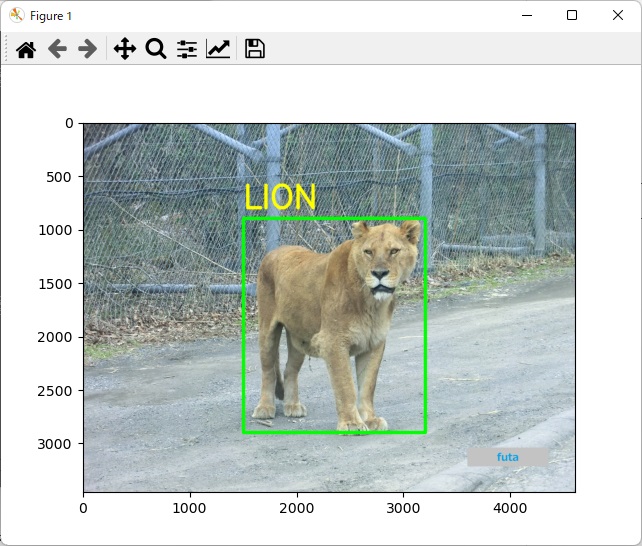Viewport: 642px width, 546px height.
Task: Click the futa watermark in the image
Action: click(508, 457)
